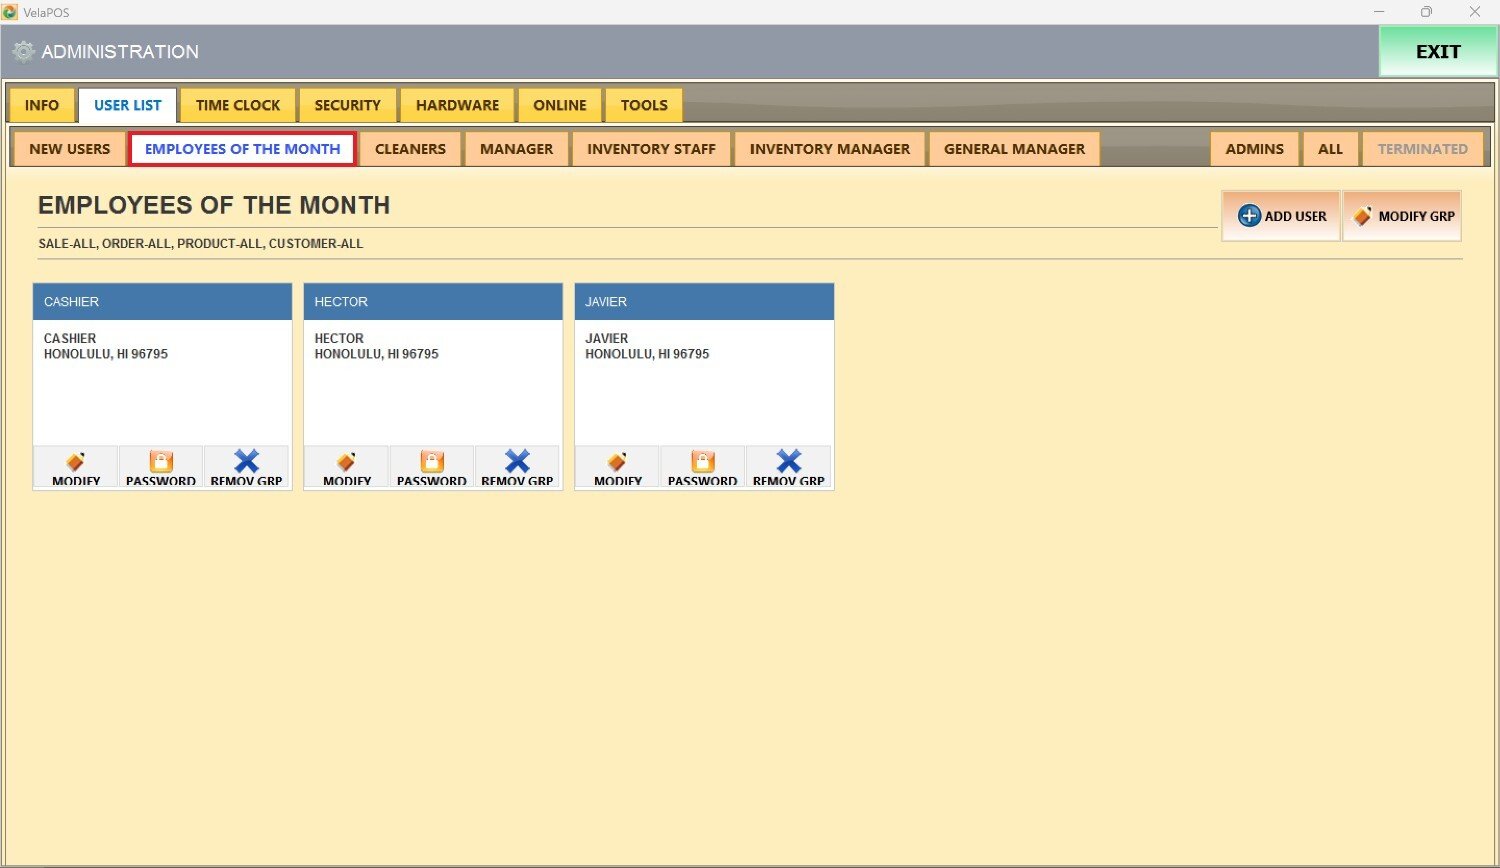Open the Security tab
Screen dimensions: 1500x868
coord(347,105)
